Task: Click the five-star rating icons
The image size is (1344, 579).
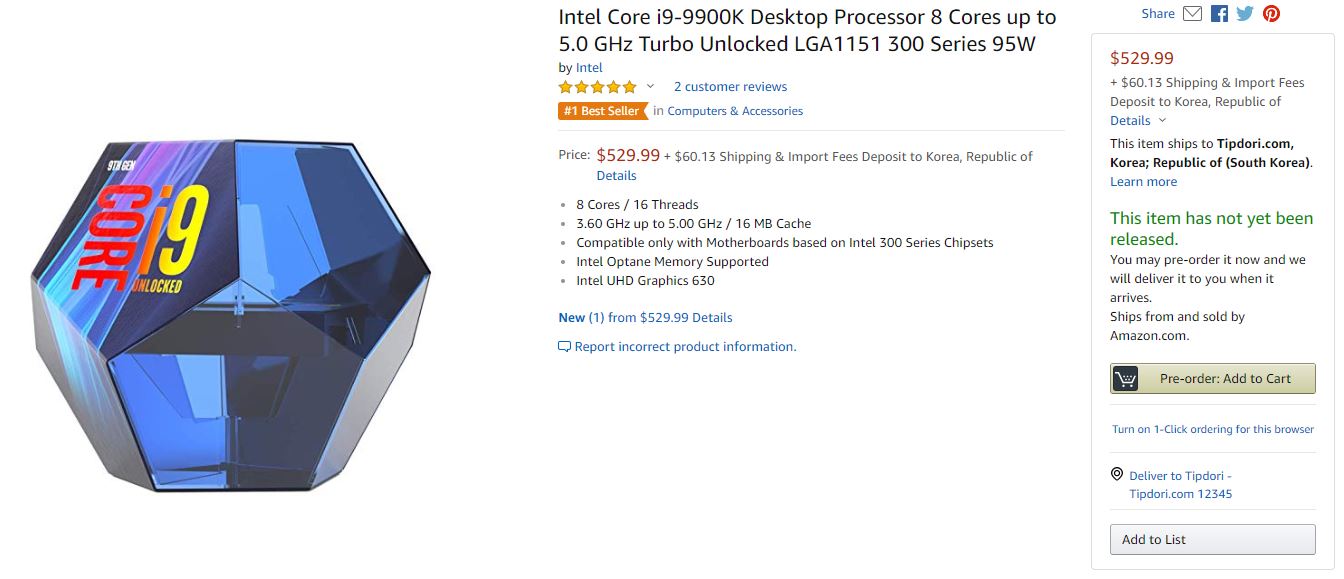Action: click(597, 87)
